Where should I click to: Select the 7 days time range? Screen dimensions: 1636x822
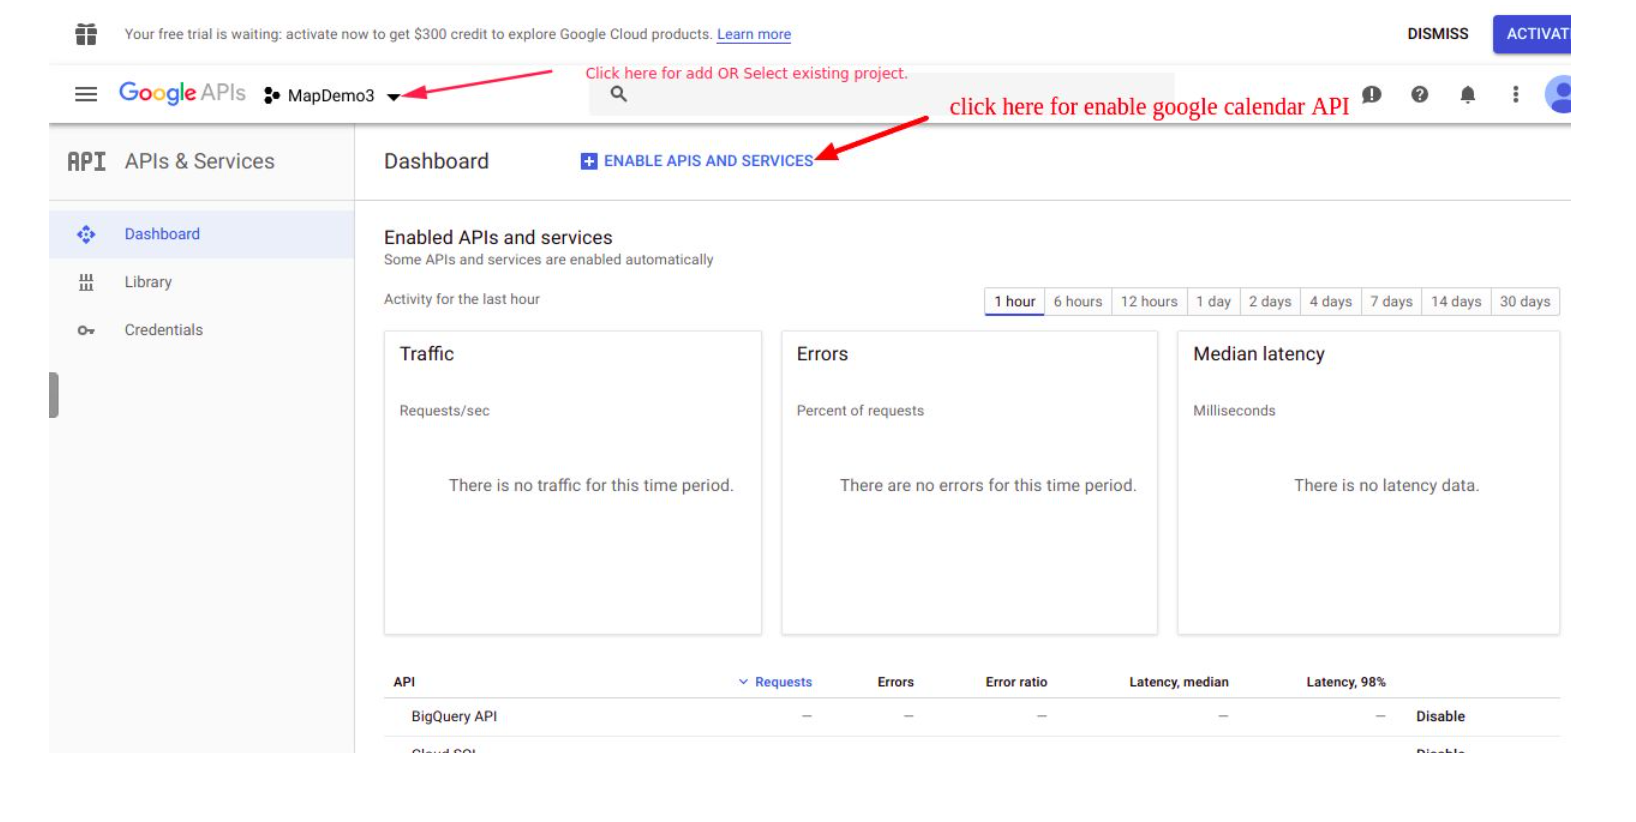pos(1391,302)
